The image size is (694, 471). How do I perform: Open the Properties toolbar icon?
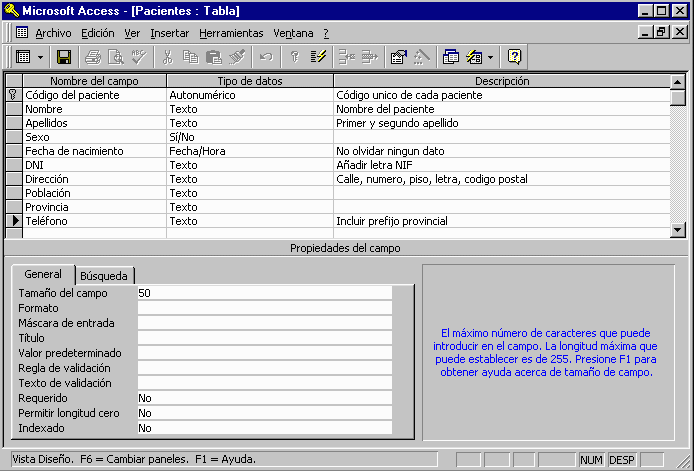pos(399,57)
